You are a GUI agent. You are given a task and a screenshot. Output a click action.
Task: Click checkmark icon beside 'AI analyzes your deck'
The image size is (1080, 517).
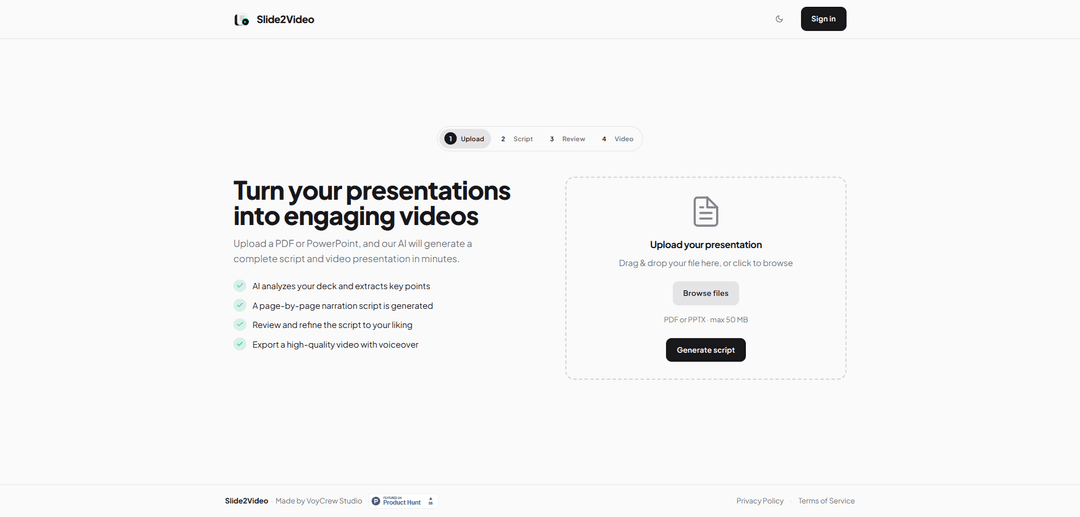click(x=240, y=286)
